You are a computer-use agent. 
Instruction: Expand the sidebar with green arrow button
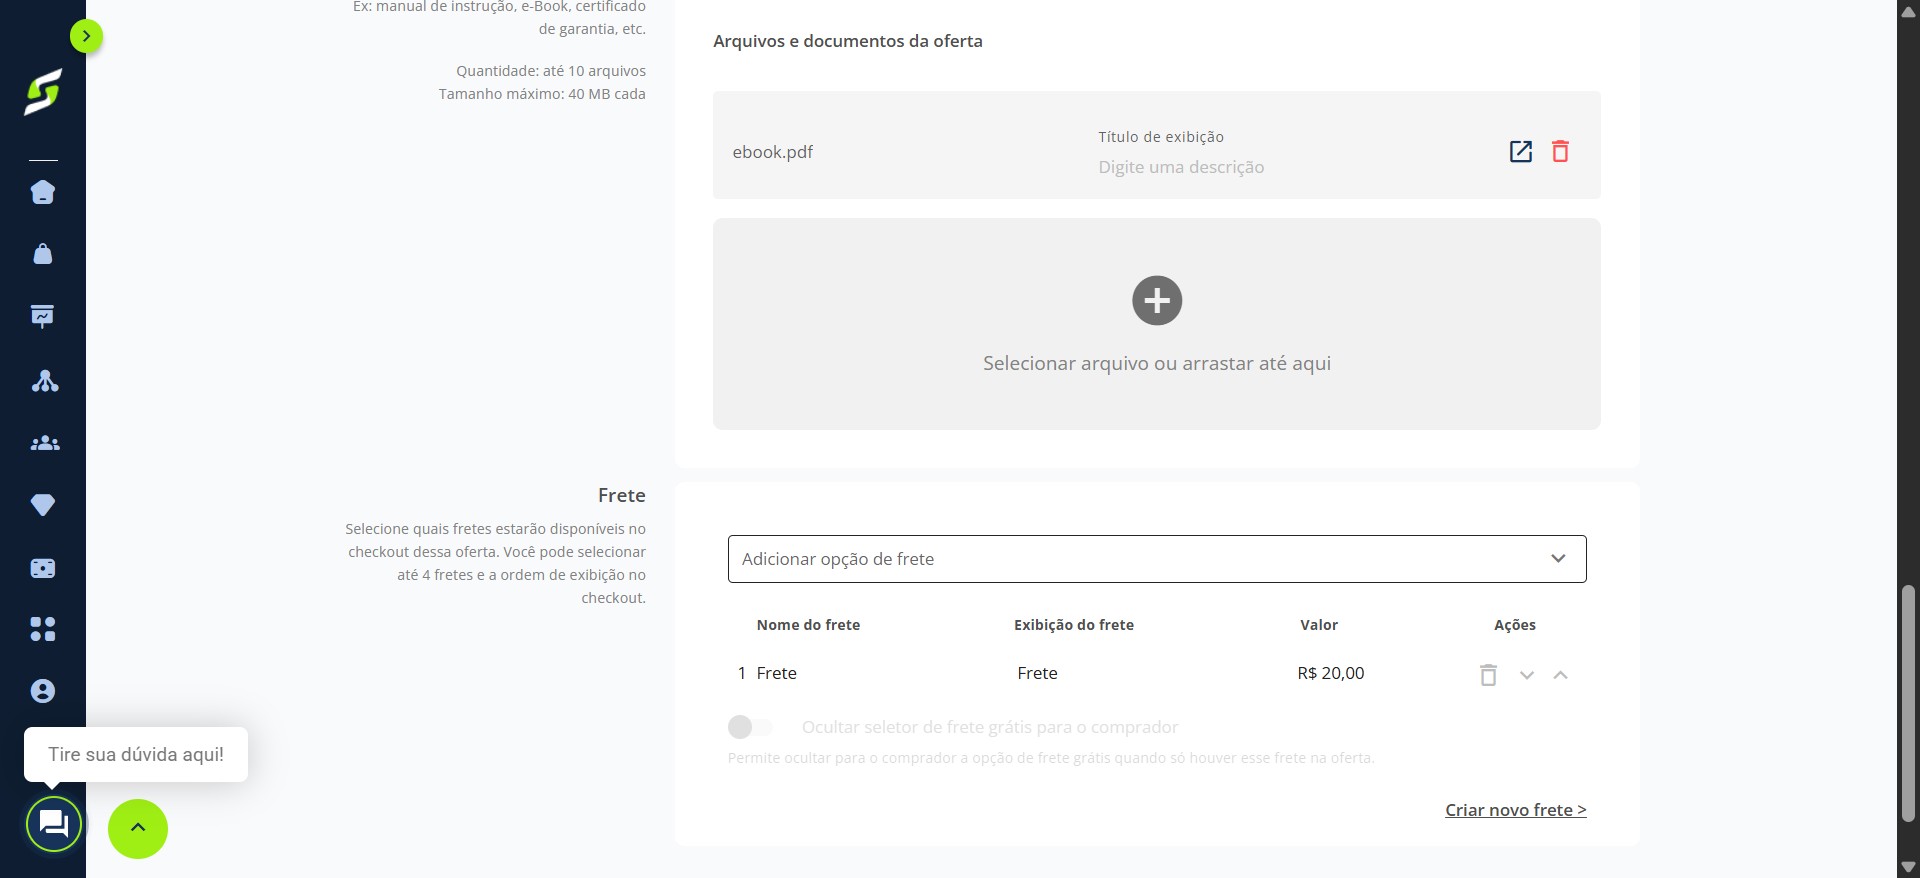click(86, 36)
